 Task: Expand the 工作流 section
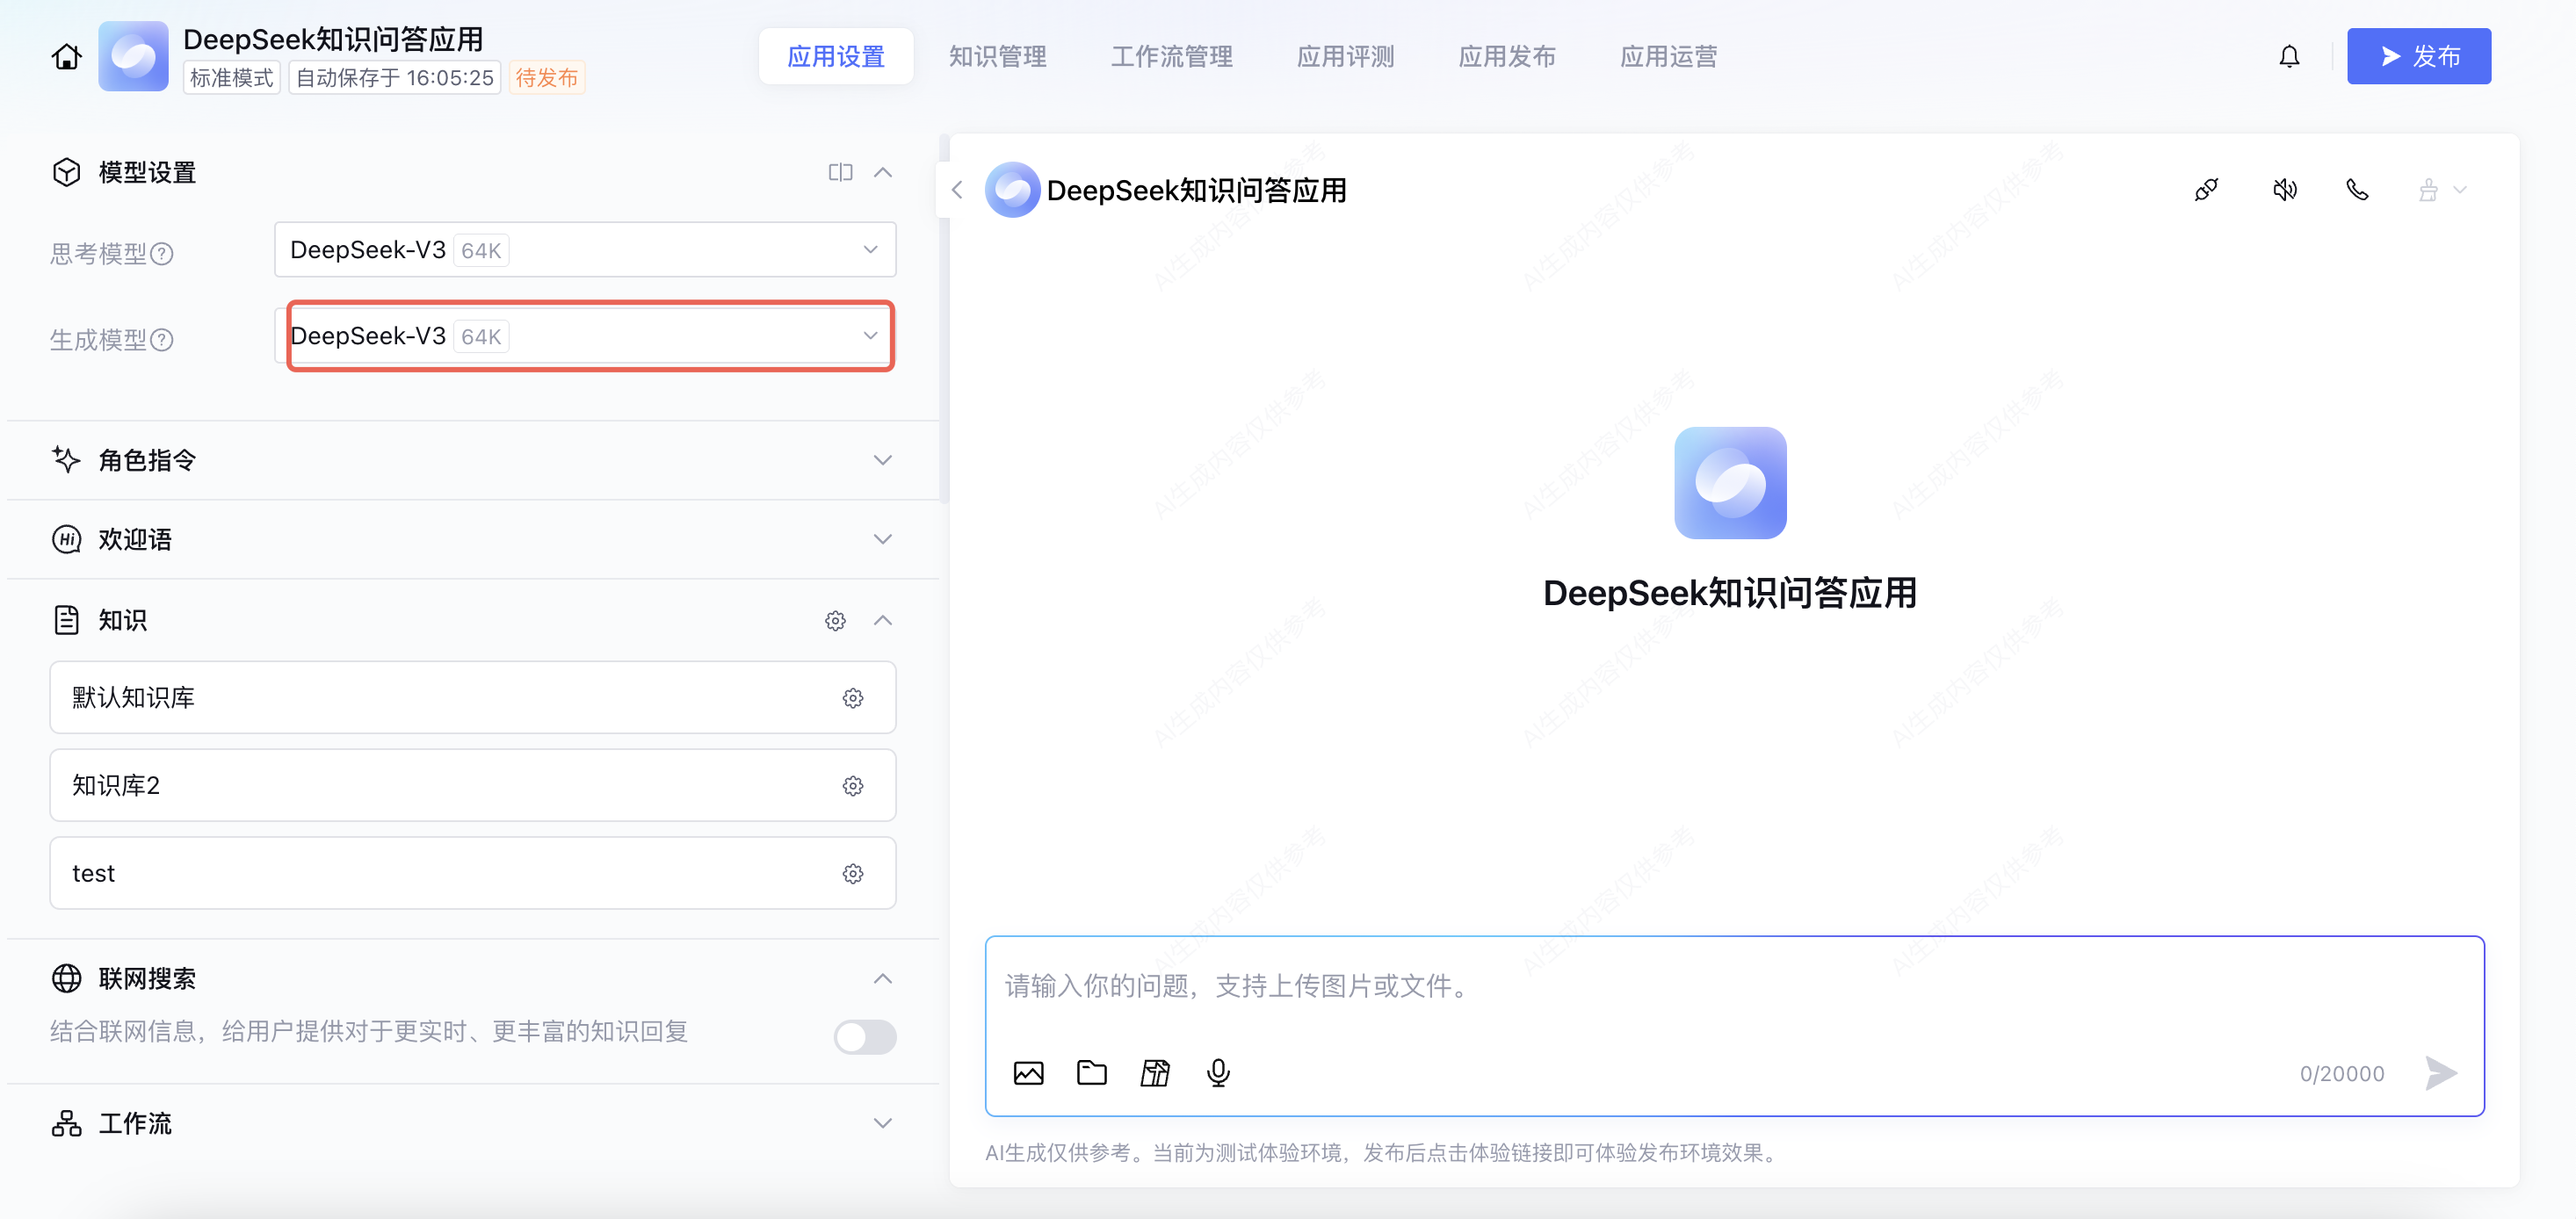coord(882,1123)
